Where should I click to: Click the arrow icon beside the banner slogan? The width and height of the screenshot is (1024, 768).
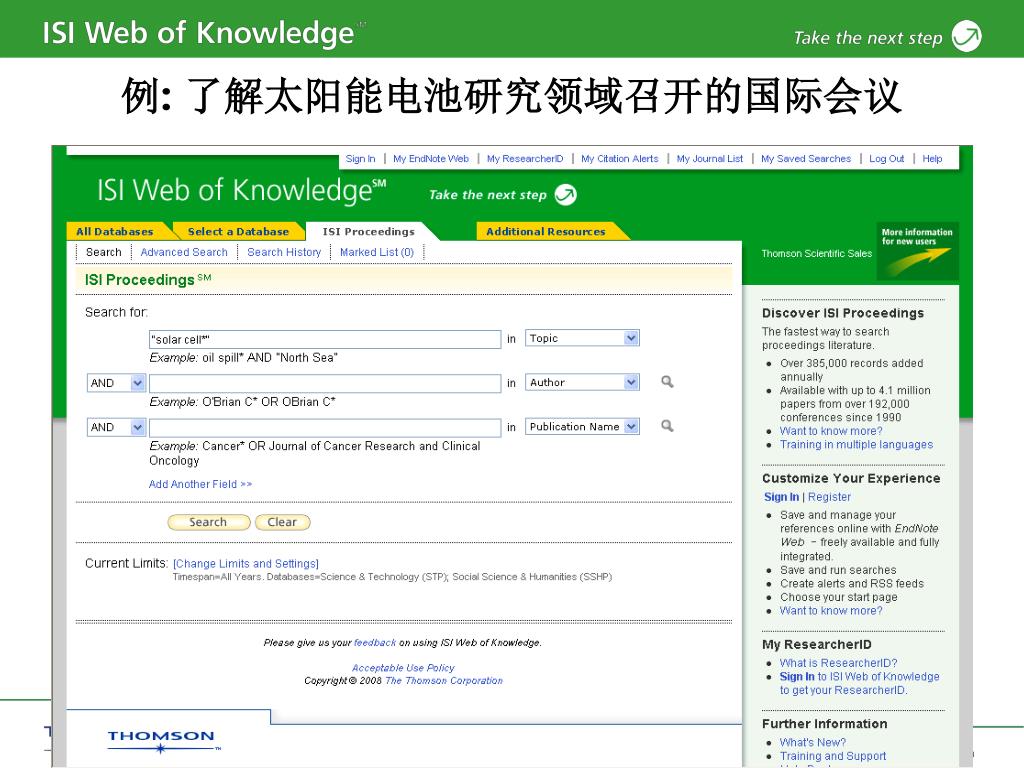pos(566,195)
